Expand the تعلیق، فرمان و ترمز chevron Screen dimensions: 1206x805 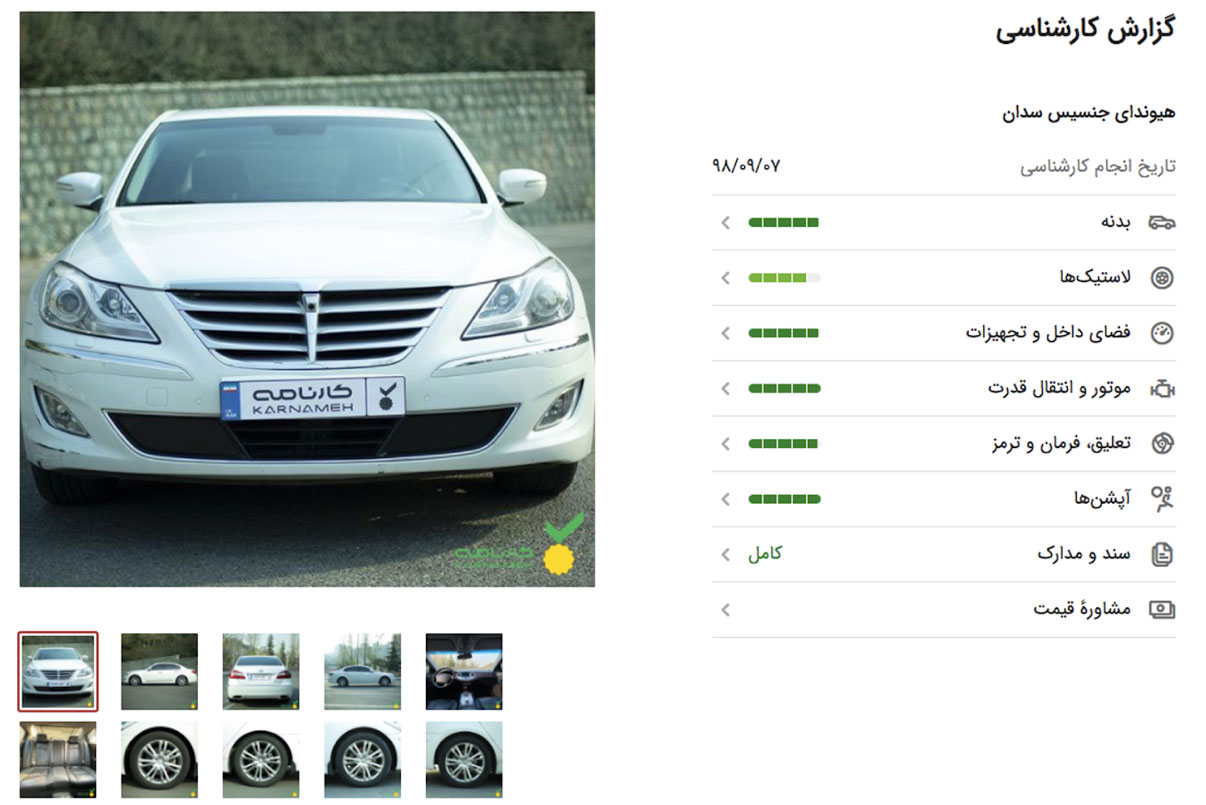tap(726, 443)
